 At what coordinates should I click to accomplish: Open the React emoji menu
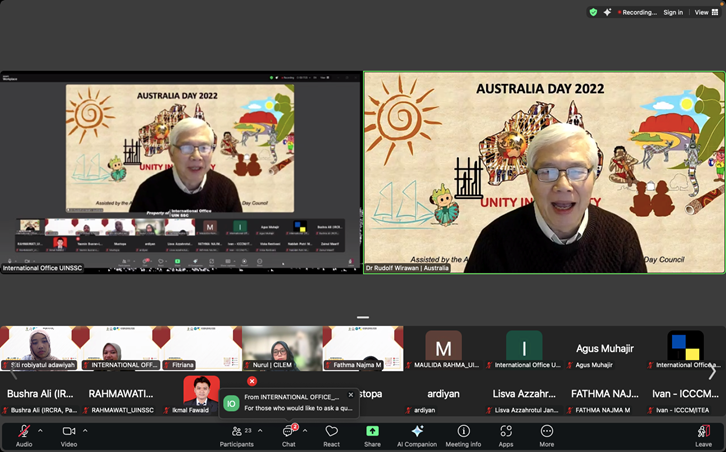(x=332, y=436)
